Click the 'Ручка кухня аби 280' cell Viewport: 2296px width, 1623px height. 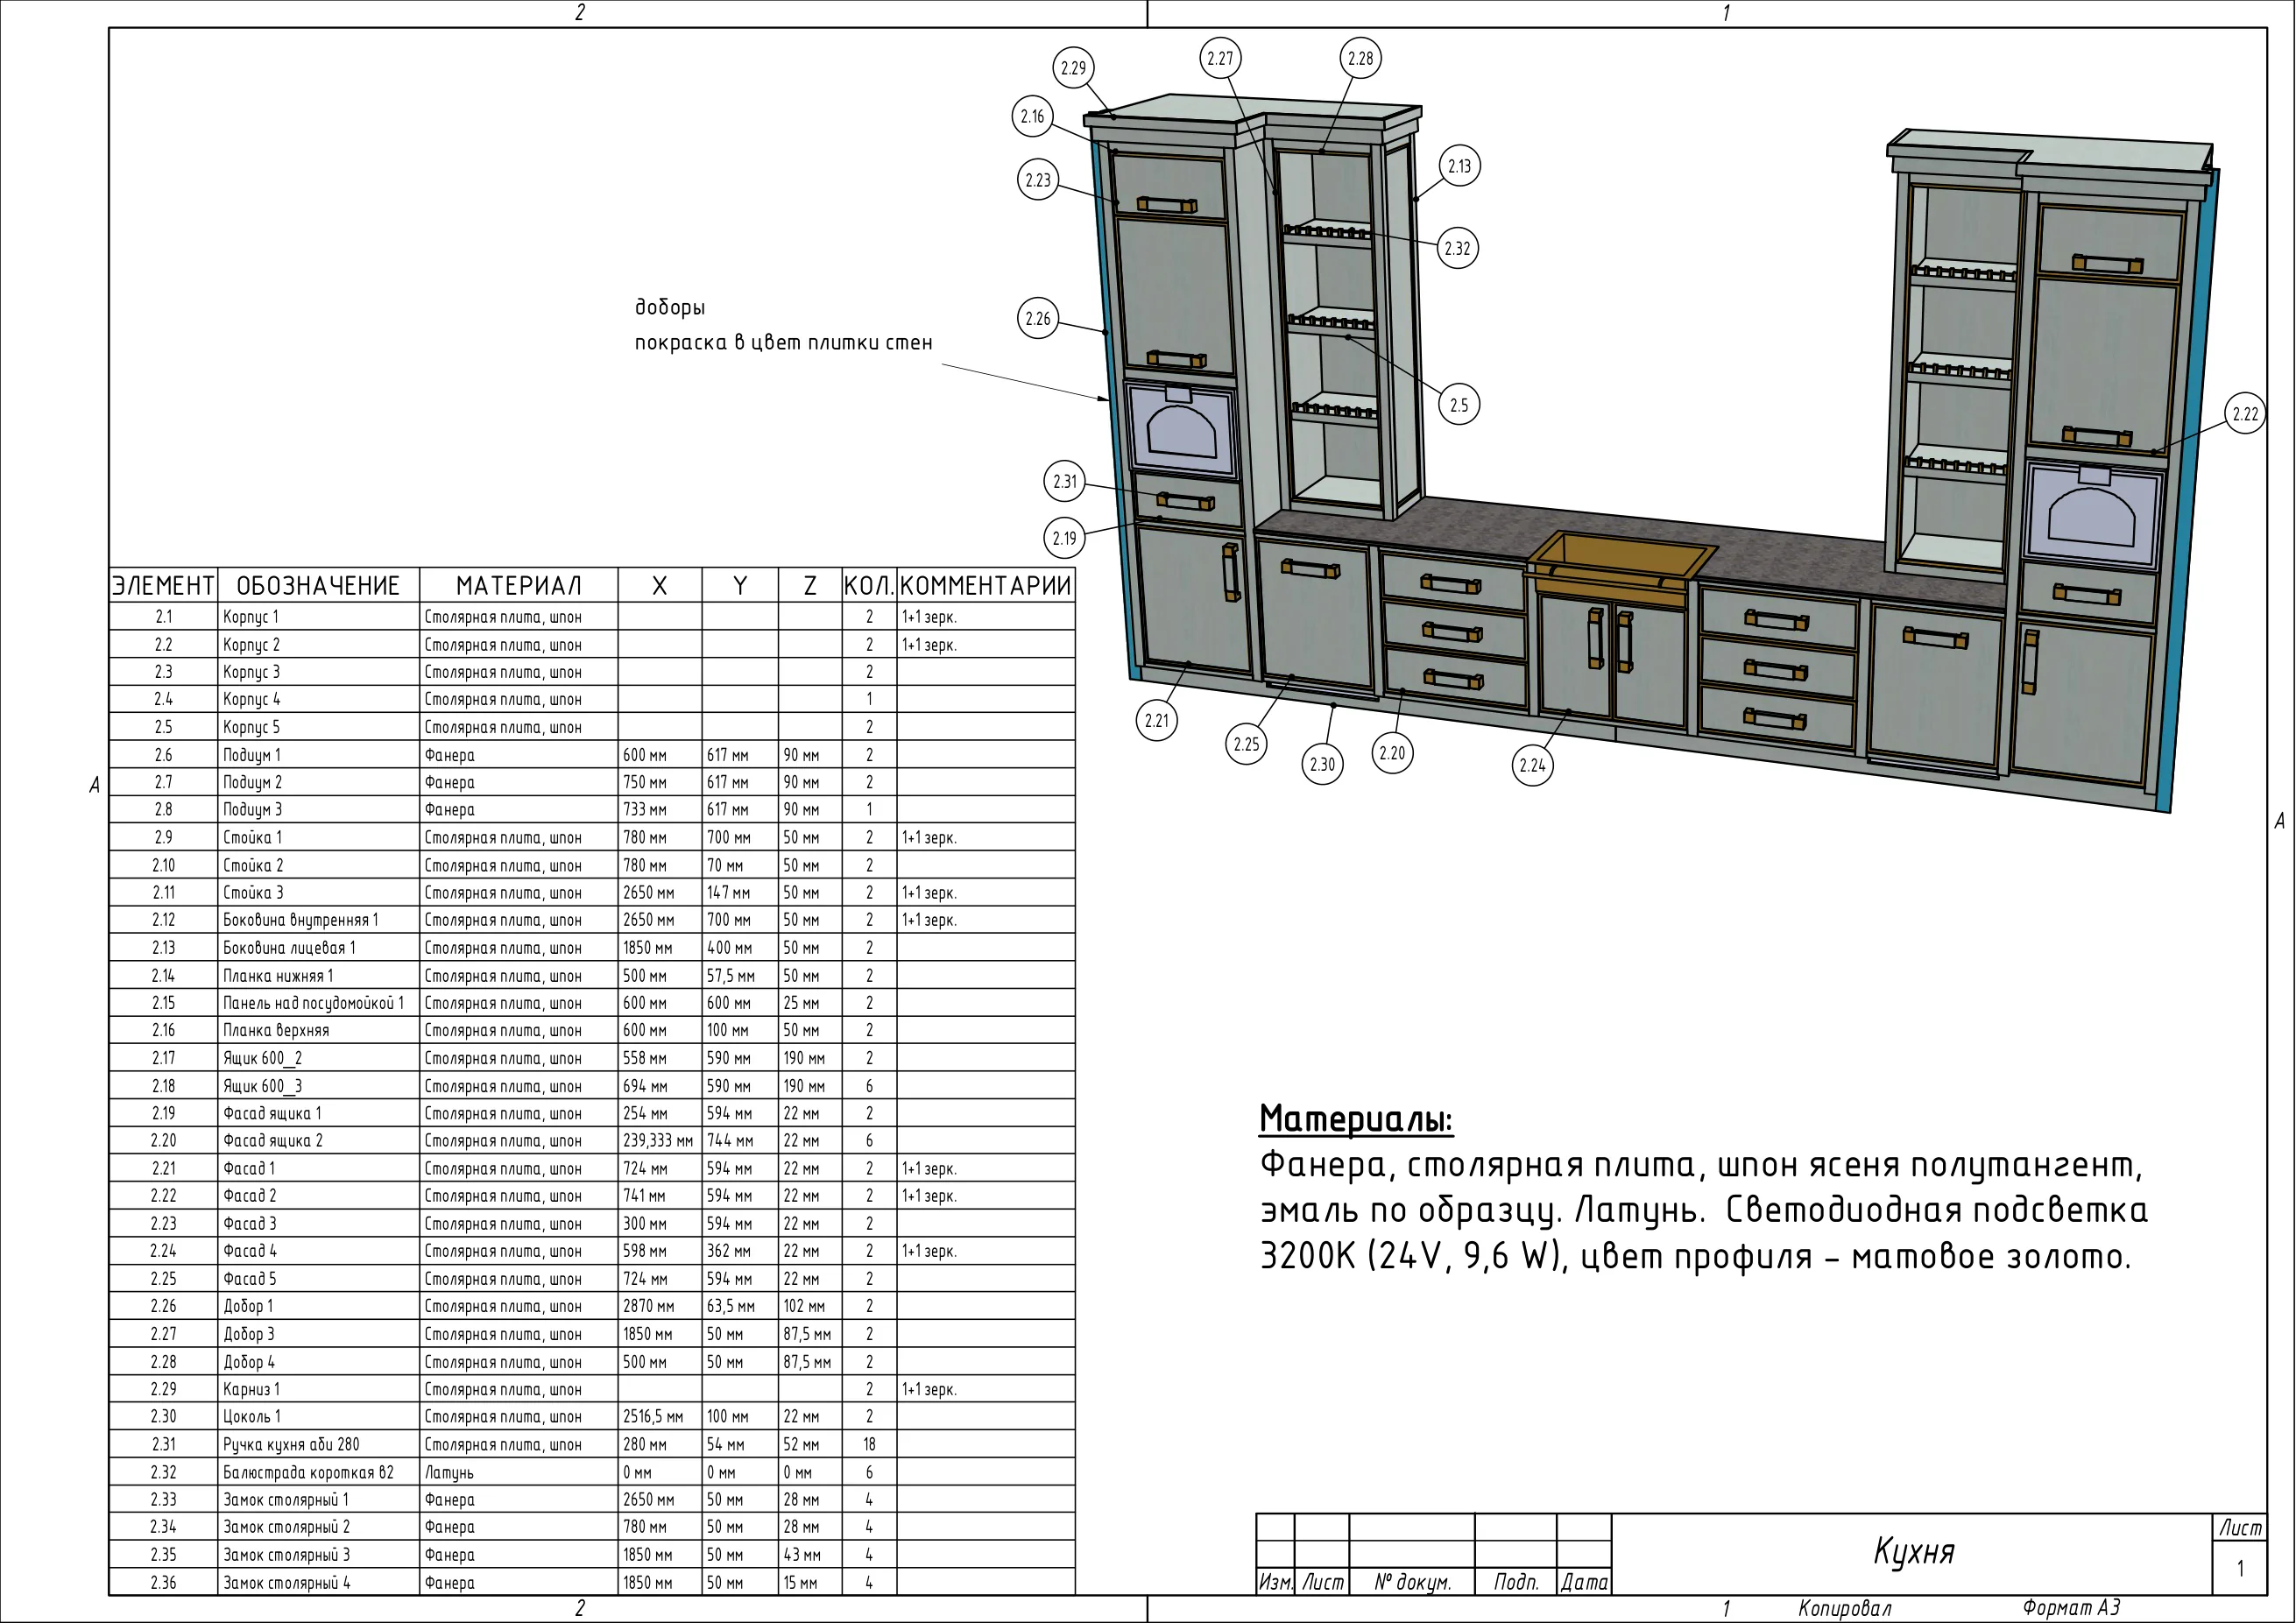[x=318, y=1444]
